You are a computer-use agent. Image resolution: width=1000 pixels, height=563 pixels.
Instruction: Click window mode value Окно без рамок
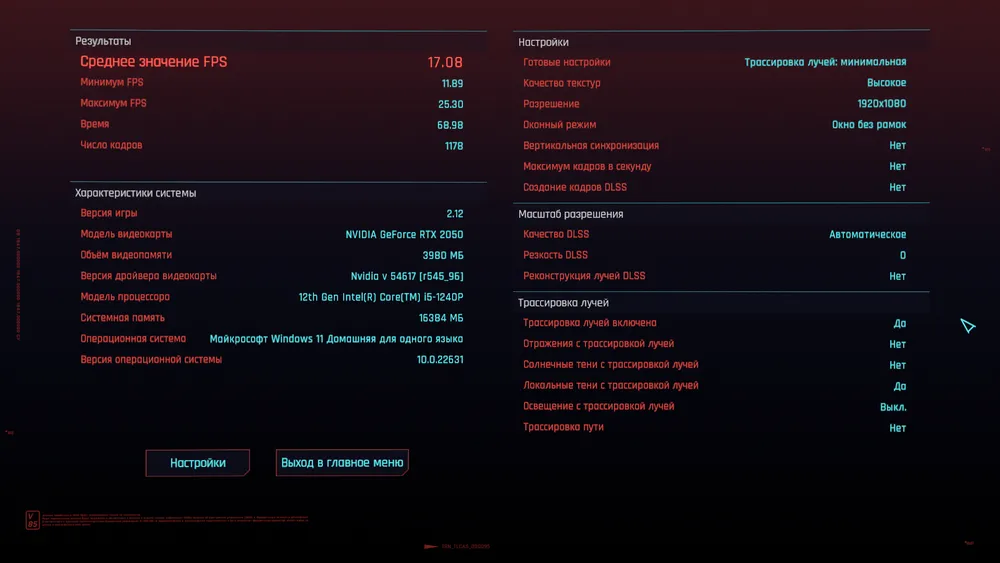coord(869,125)
